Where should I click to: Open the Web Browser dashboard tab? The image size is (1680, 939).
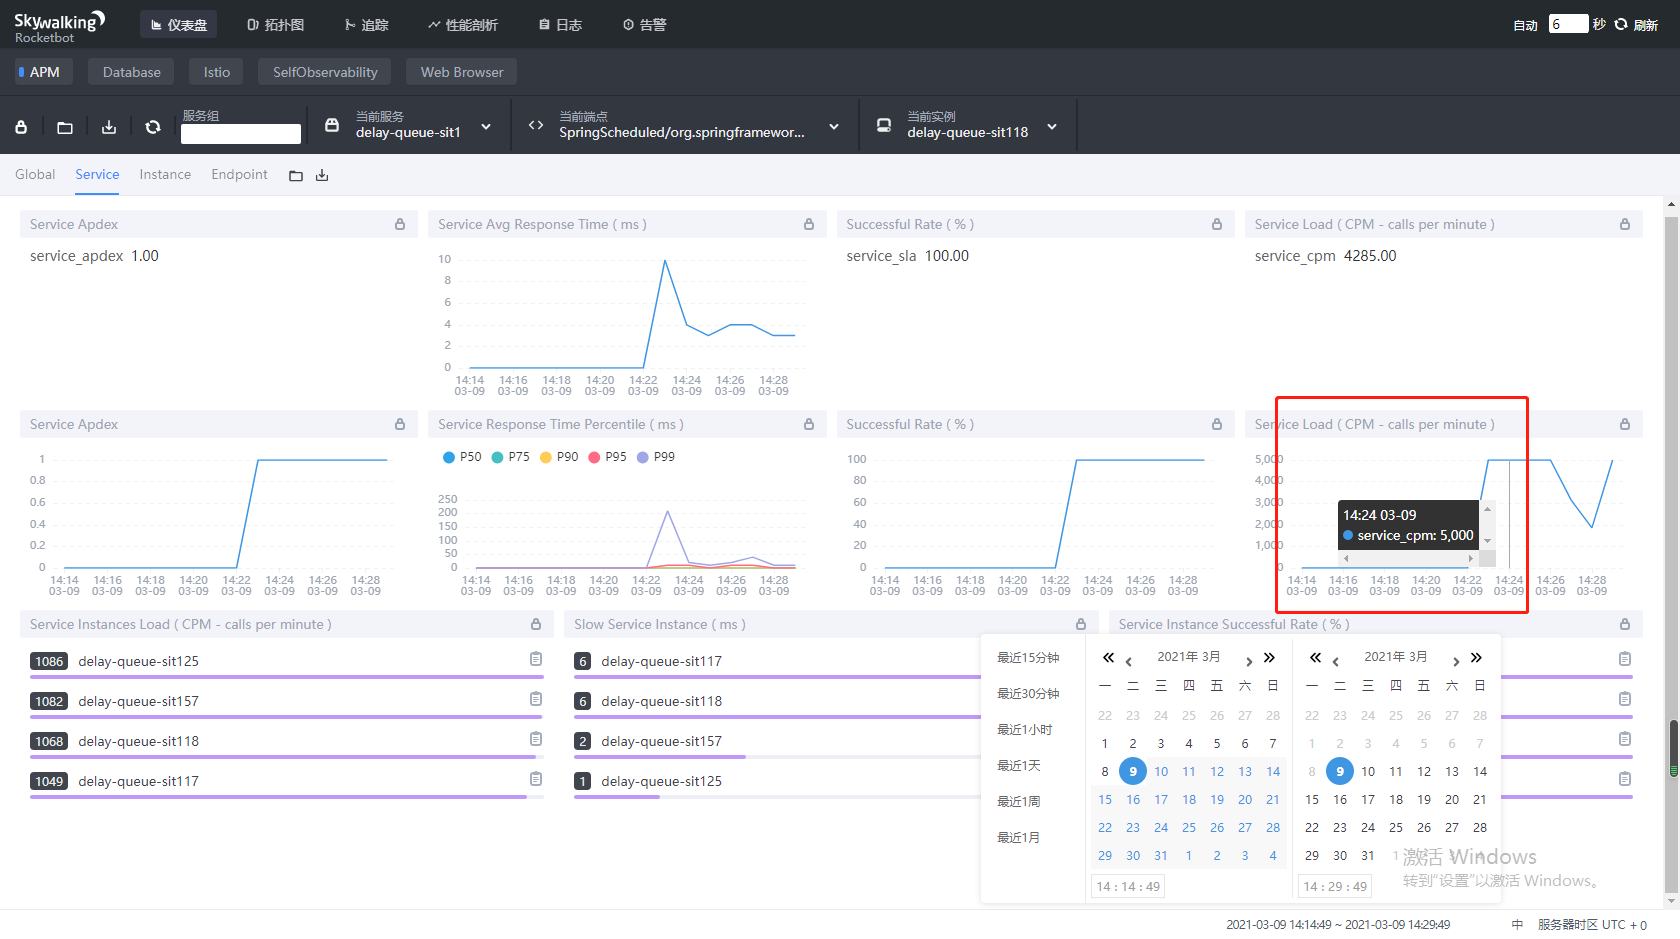(x=462, y=72)
